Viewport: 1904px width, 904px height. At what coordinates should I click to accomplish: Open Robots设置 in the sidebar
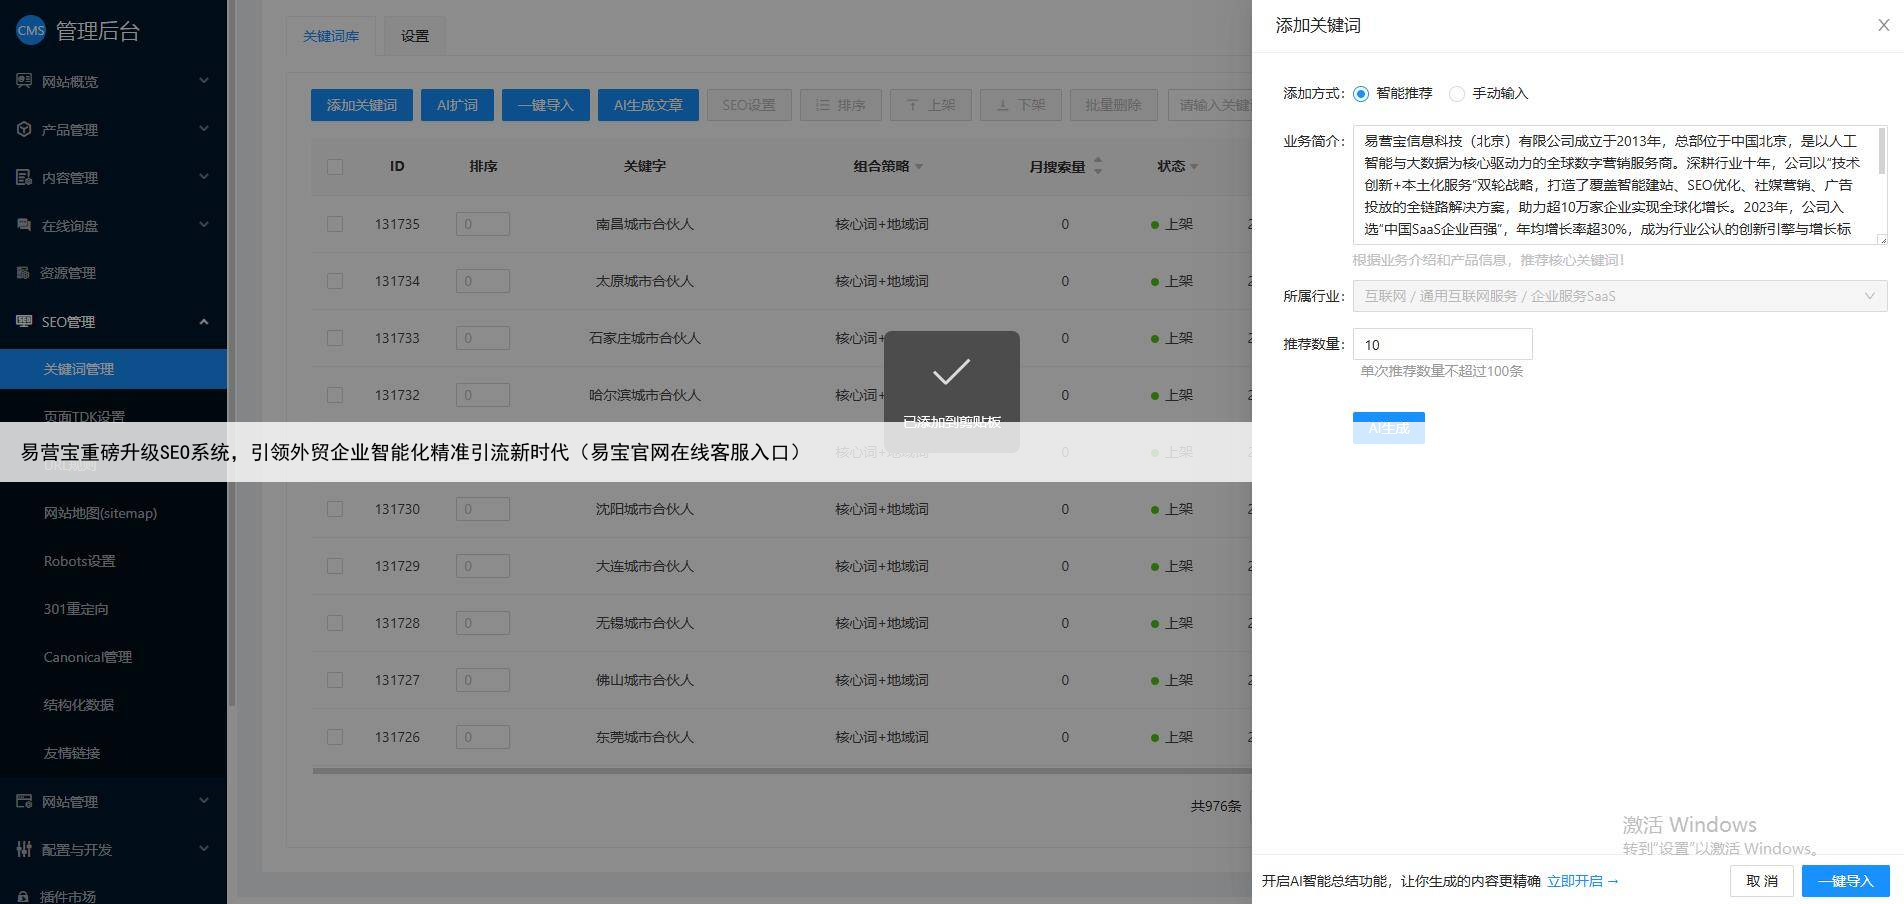point(79,561)
